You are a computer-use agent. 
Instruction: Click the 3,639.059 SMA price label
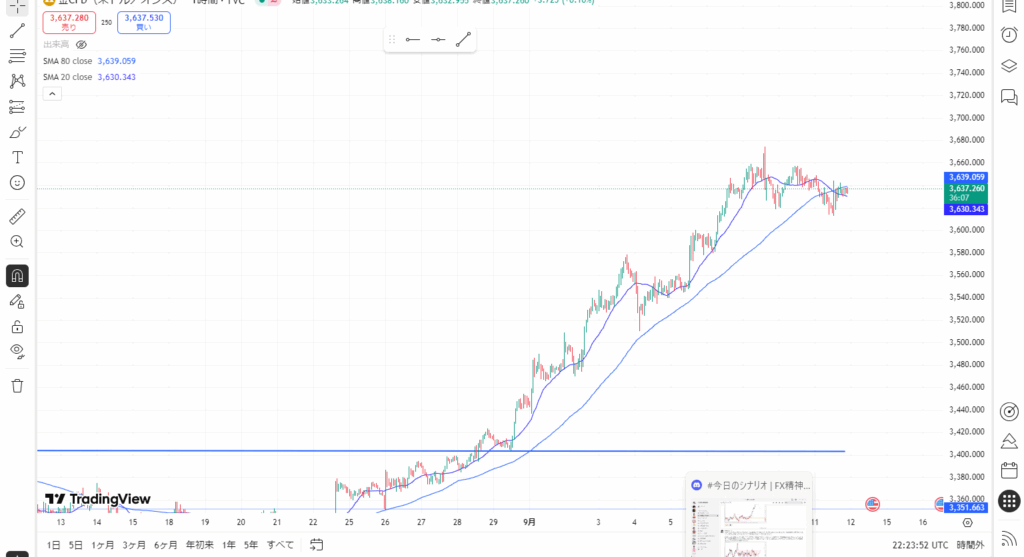tap(966, 177)
